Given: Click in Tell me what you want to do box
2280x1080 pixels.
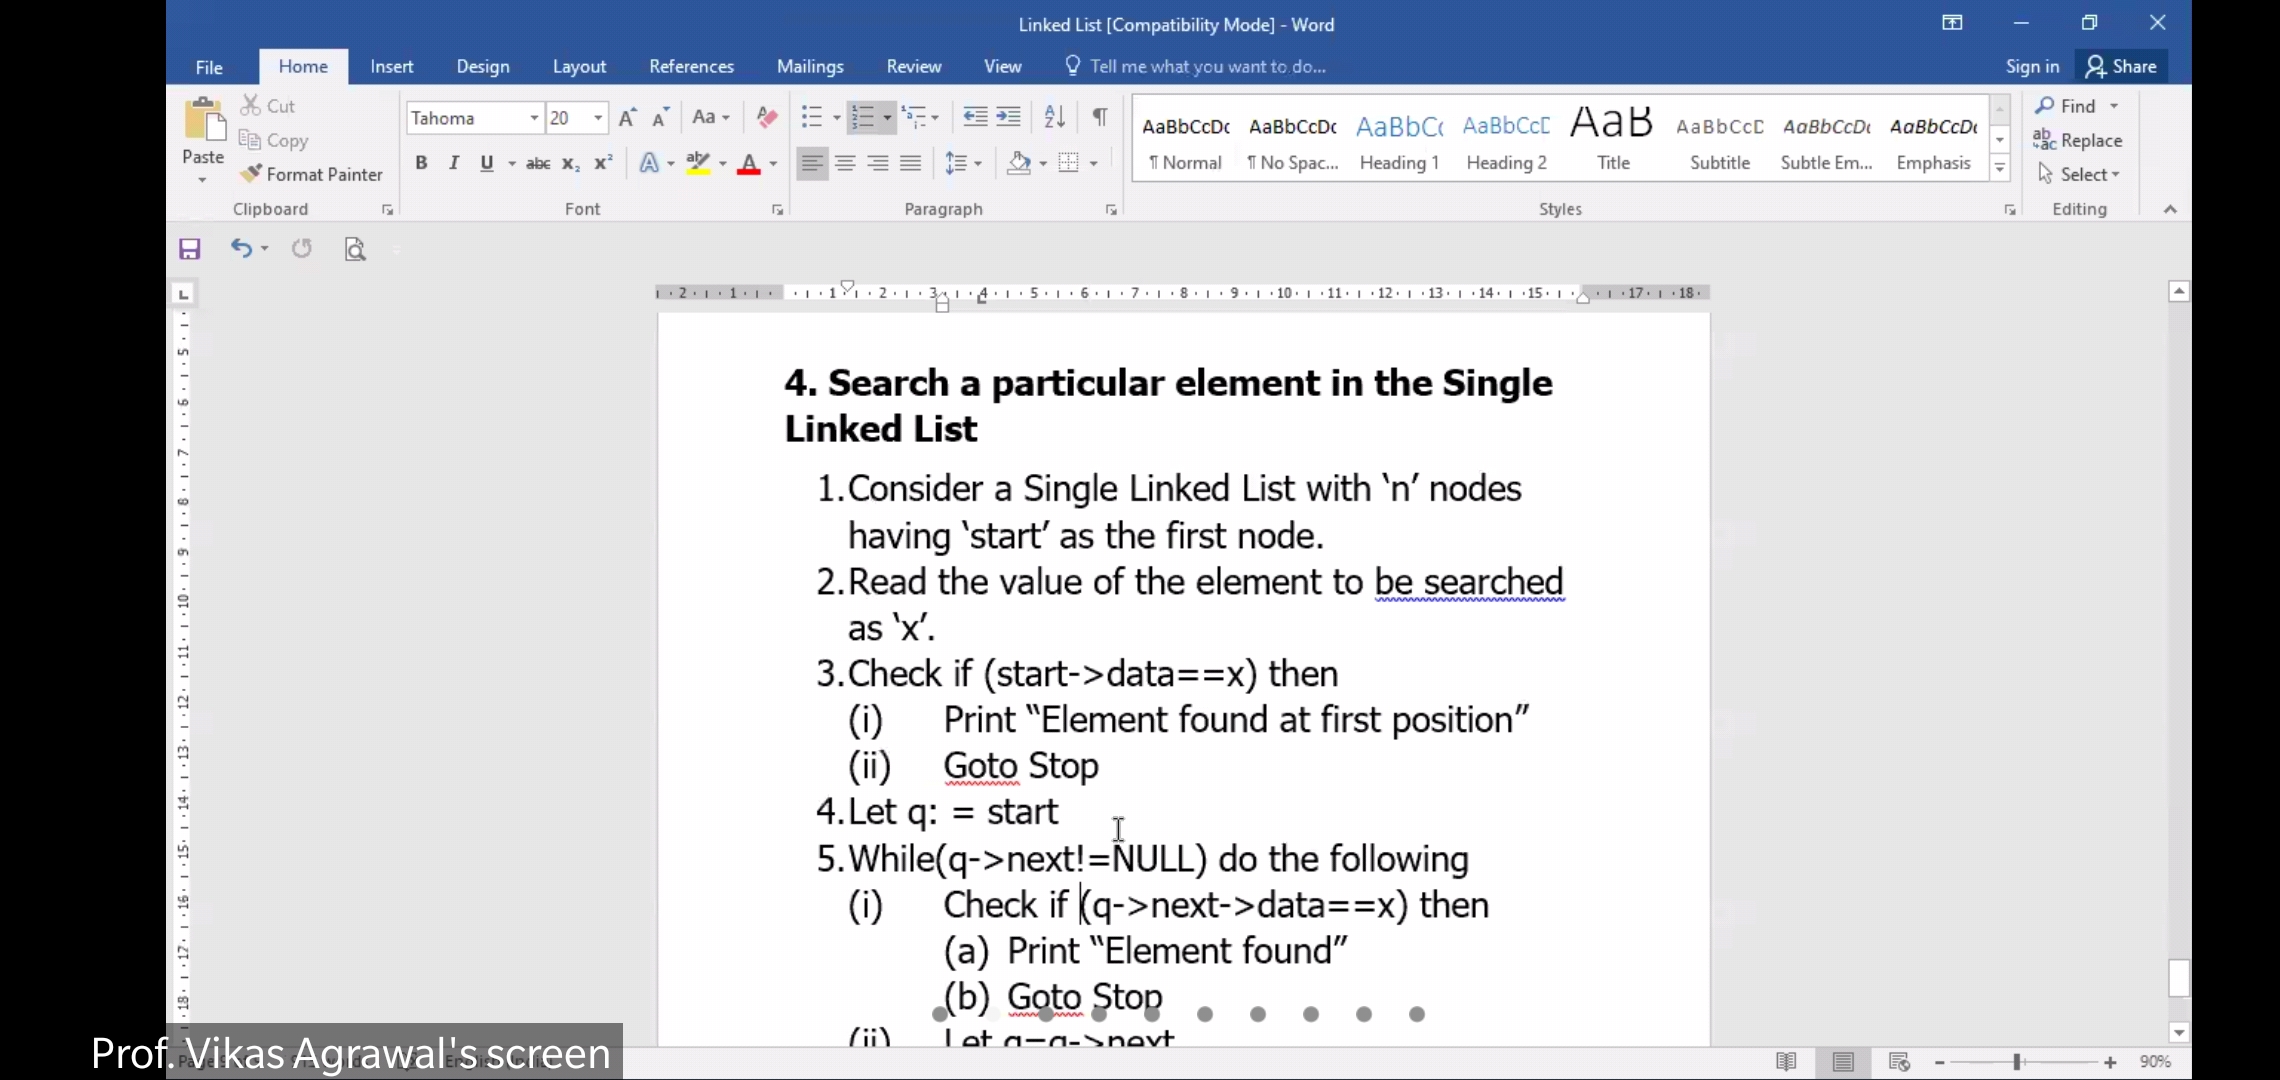Looking at the screenshot, I should click(x=1207, y=66).
